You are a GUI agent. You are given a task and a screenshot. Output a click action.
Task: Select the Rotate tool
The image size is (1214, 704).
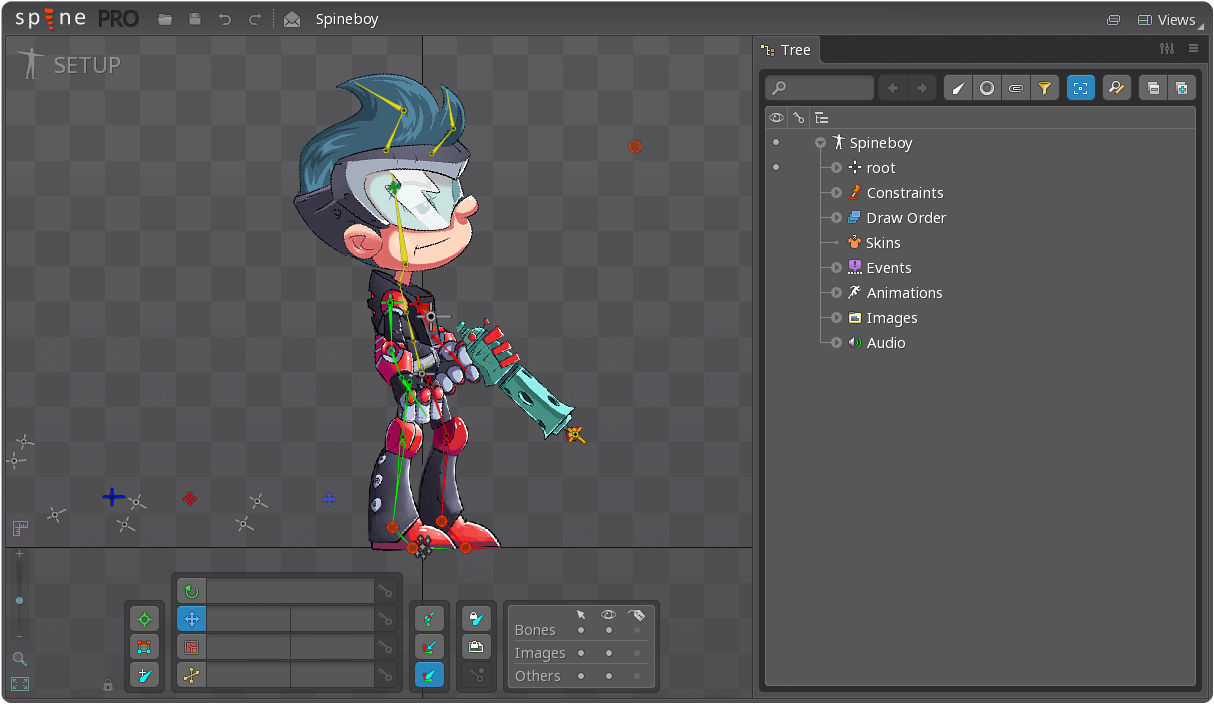coord(191,591)
